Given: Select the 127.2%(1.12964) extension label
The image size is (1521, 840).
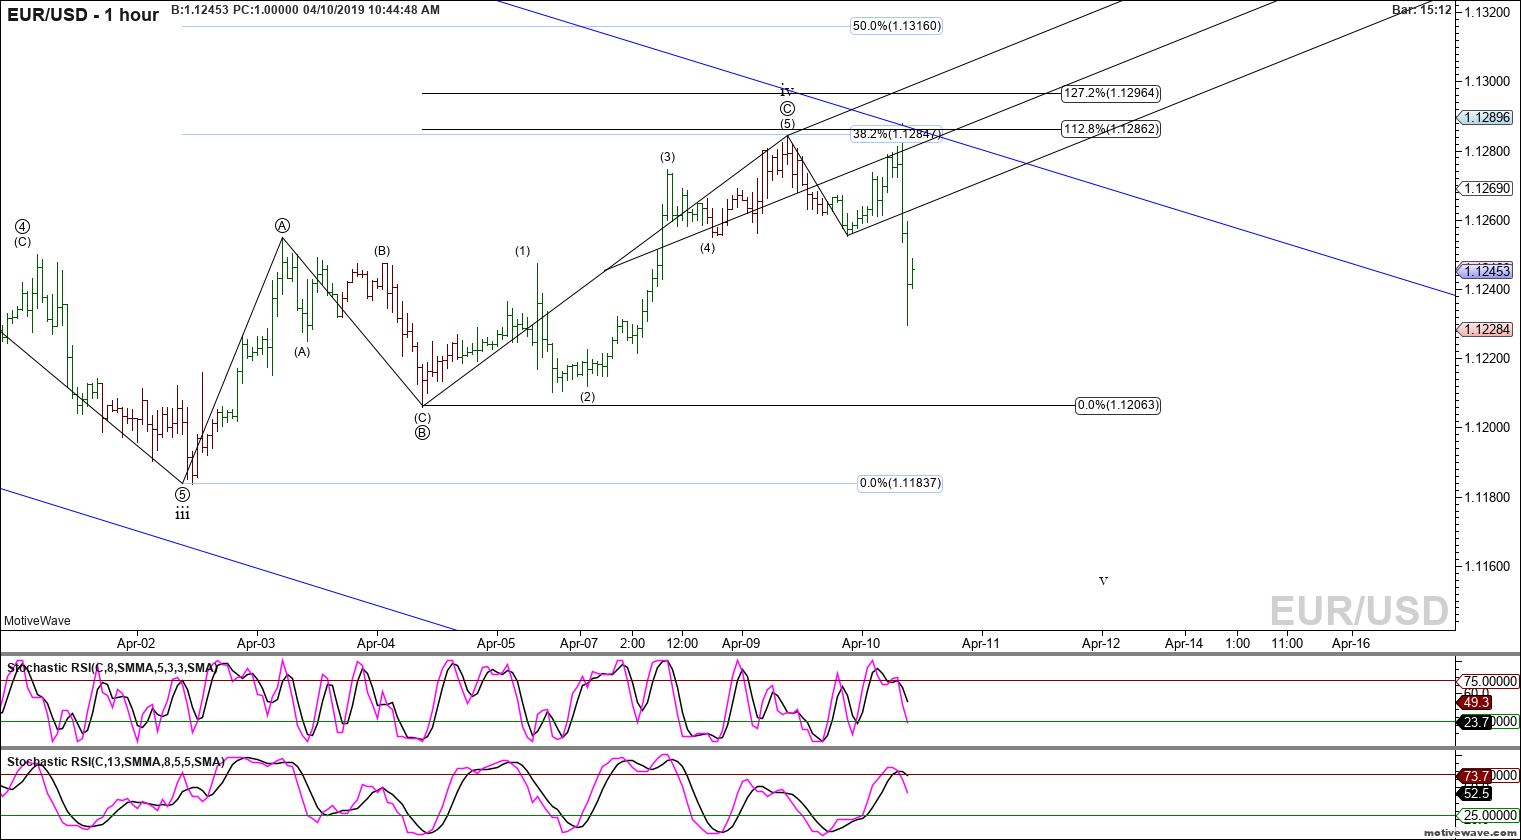Looking at the screenshot, I should point(1111,93).
